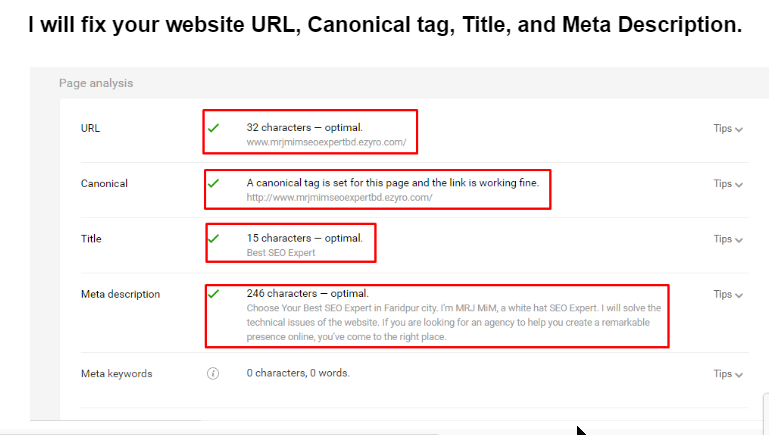Viewport: 769px width, 435px height.
Task: Click the 'Best SEO Expert' title text
Action: [x=281, y=253]
